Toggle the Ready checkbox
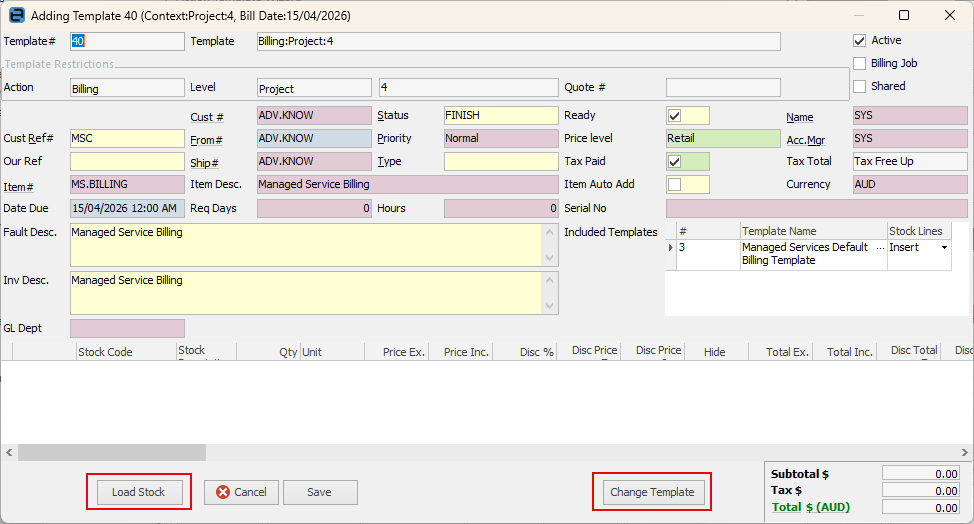Viewport: 974px width, 524px height. (675, 115)
